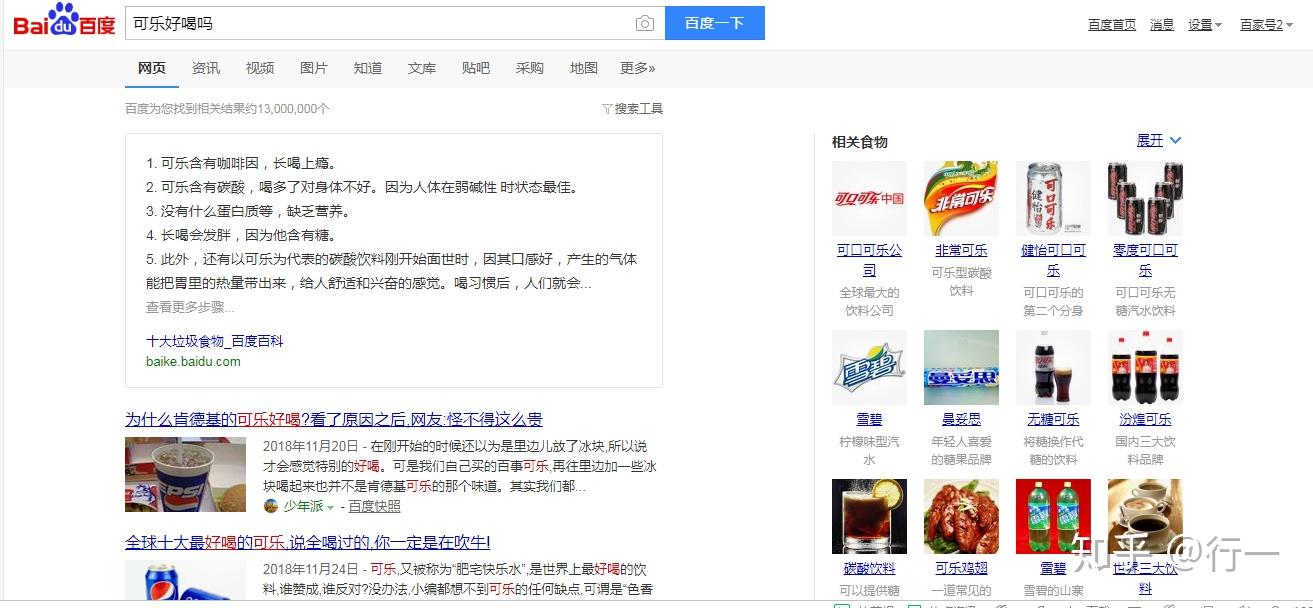Switch to the 地图 tab
Image resolution: width=1313 pixels, height=608 pixels.
[584, 68]
